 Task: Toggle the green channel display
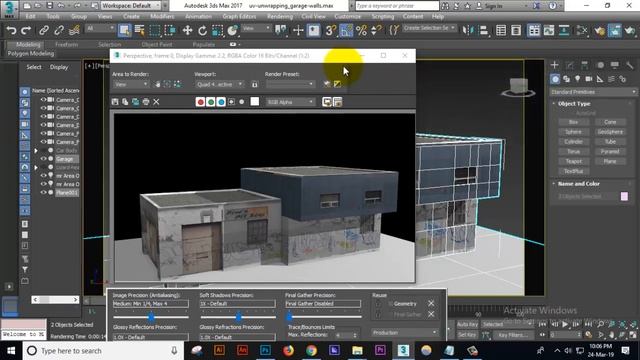pyautogui.click(x=211, y=102)
